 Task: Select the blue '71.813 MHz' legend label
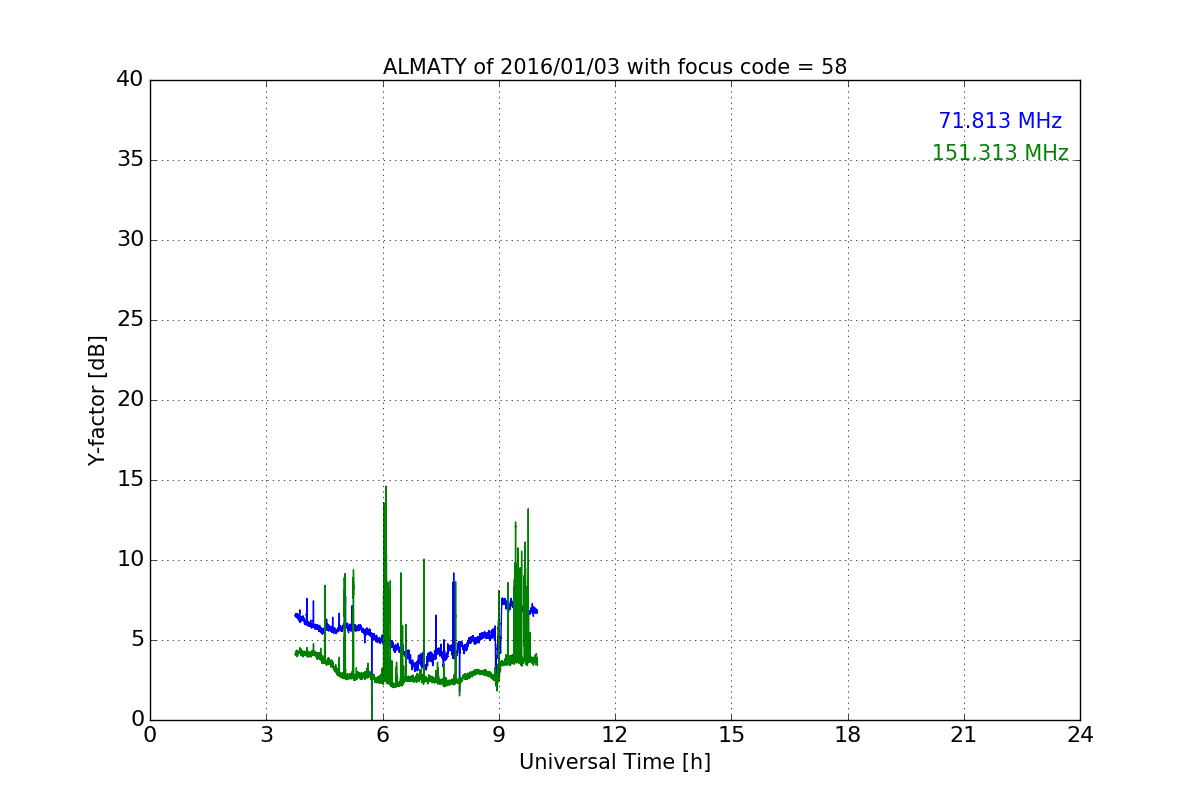[1000, 121]
